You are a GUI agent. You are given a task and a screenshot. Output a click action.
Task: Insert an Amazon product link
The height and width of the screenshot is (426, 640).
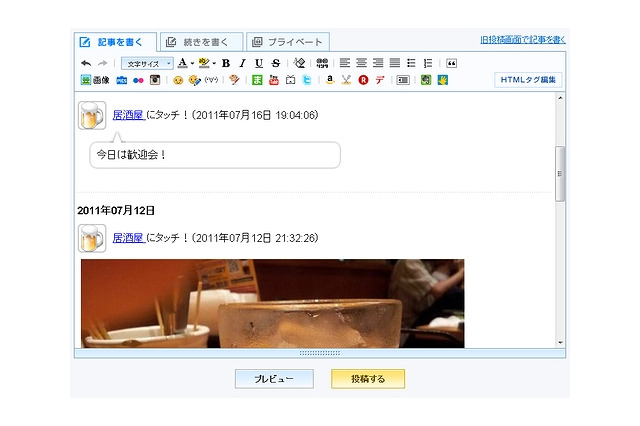[x=330, y=80]
